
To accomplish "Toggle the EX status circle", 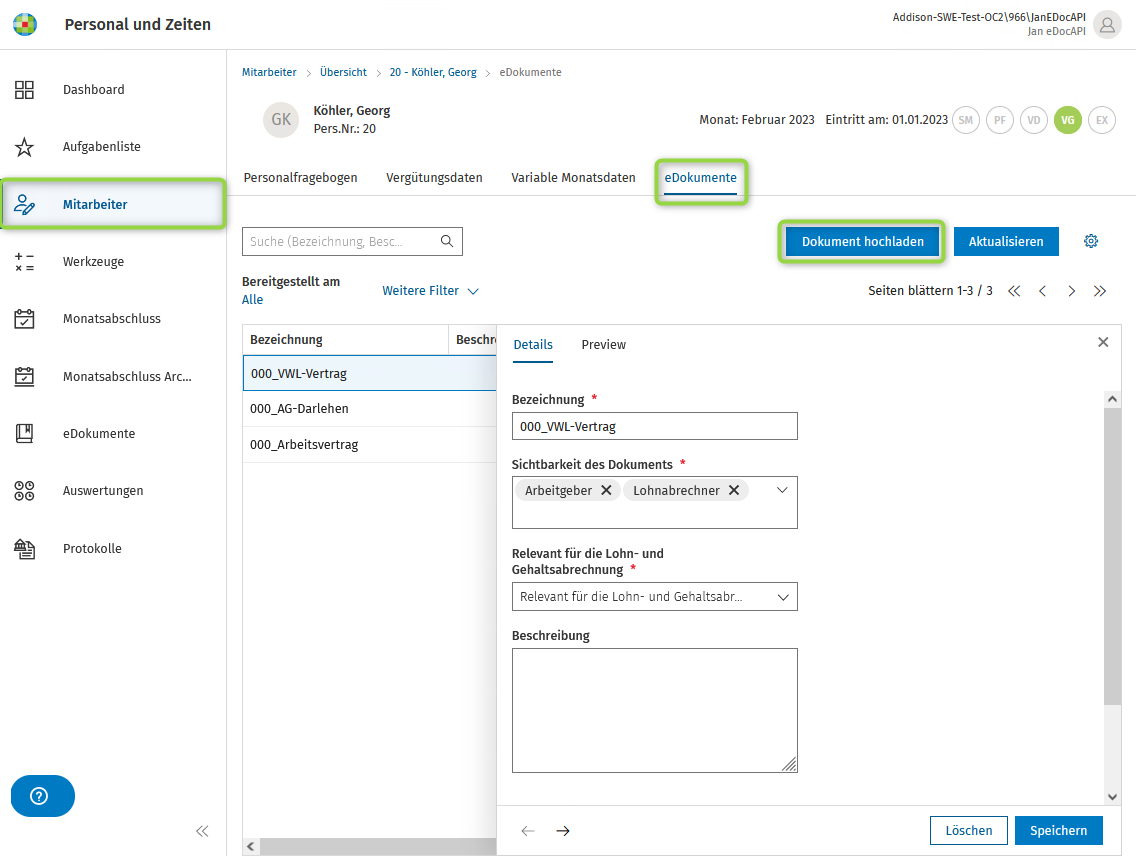I will pyautogui.click(x=1102, y=120).
